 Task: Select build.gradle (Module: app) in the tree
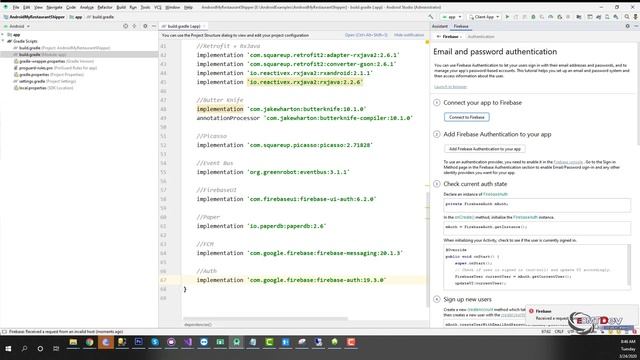click(40, 54)
